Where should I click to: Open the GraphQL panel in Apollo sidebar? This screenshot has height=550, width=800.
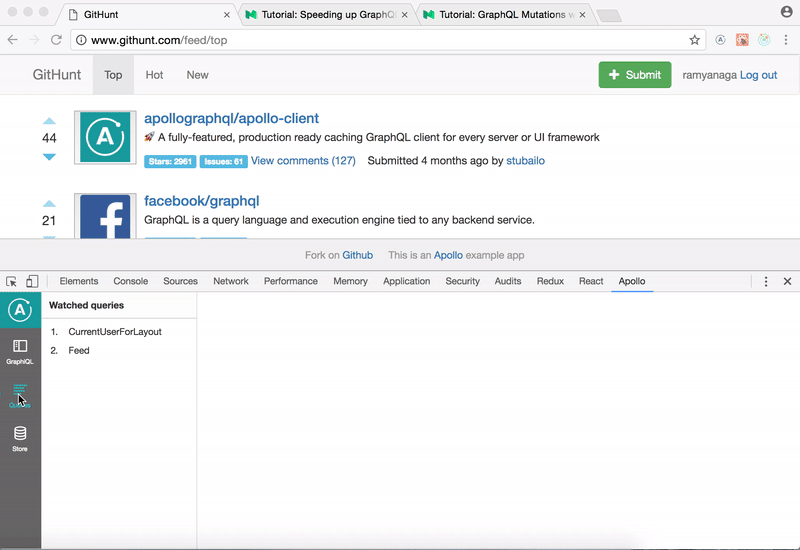(20, 352)
